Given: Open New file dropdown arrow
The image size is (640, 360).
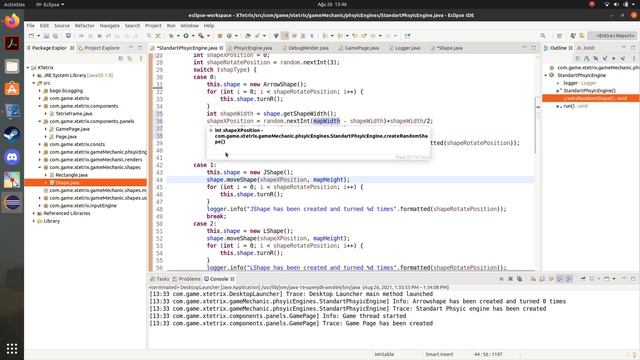Looking at the screenshot, I should point(38,36).
